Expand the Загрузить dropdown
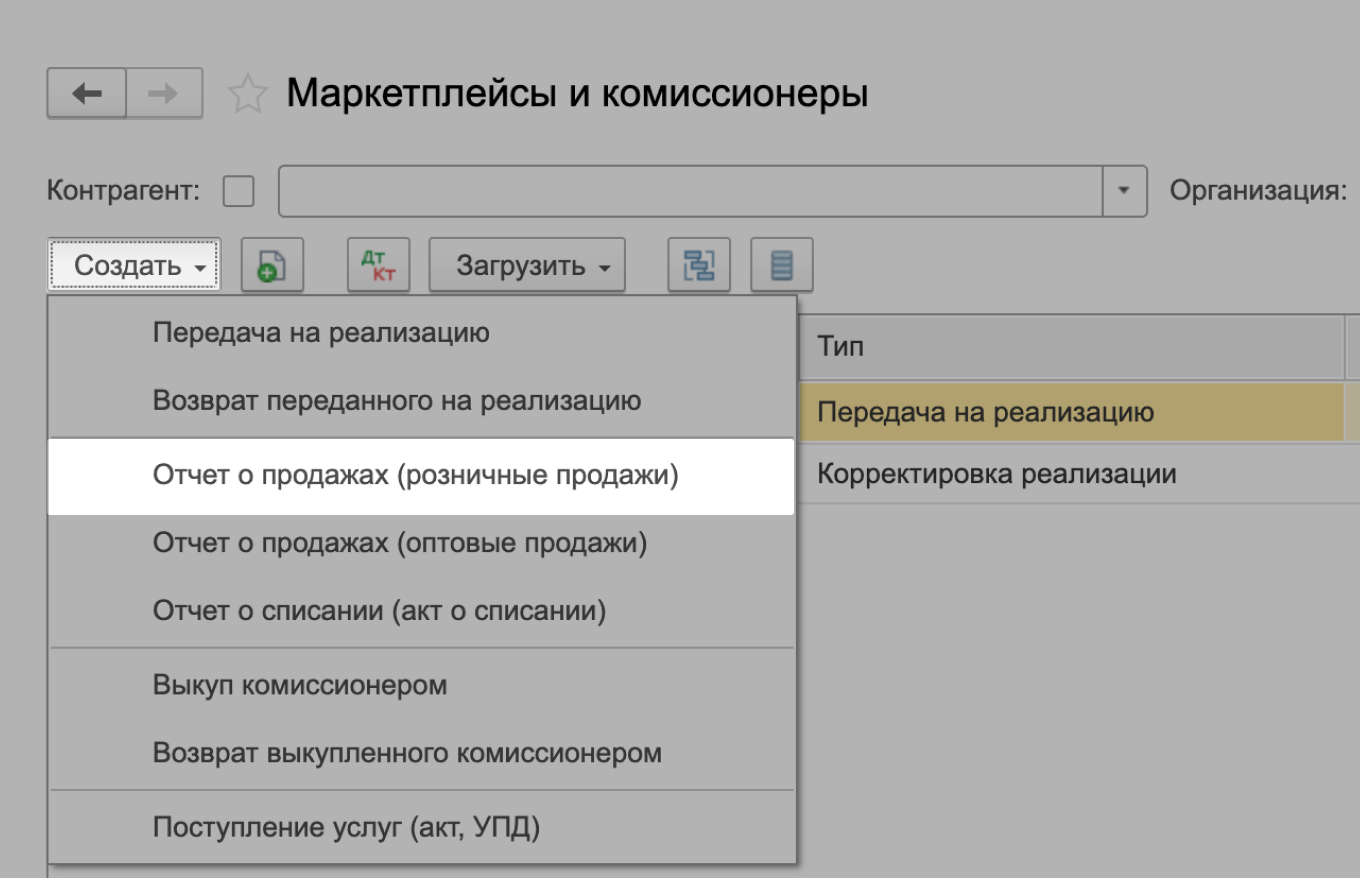This screenshot has width=1360, height=878. 526,264
